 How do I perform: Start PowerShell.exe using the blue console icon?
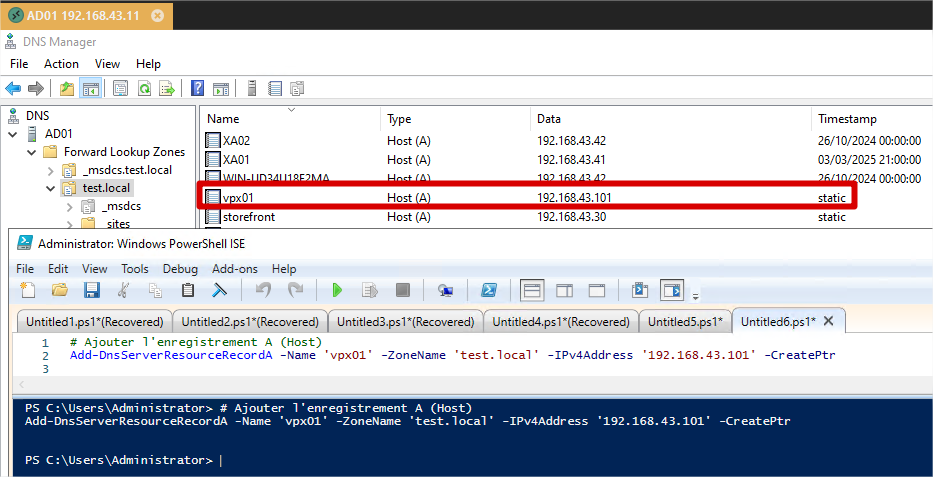pos(489,290)
